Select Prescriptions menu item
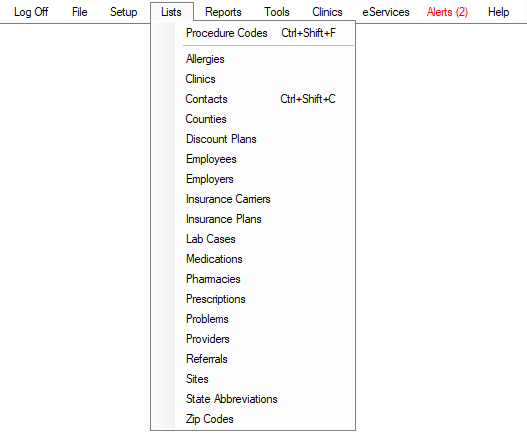Image resolution: width=527 pixels, height=433 pixels. click(253, 299)
